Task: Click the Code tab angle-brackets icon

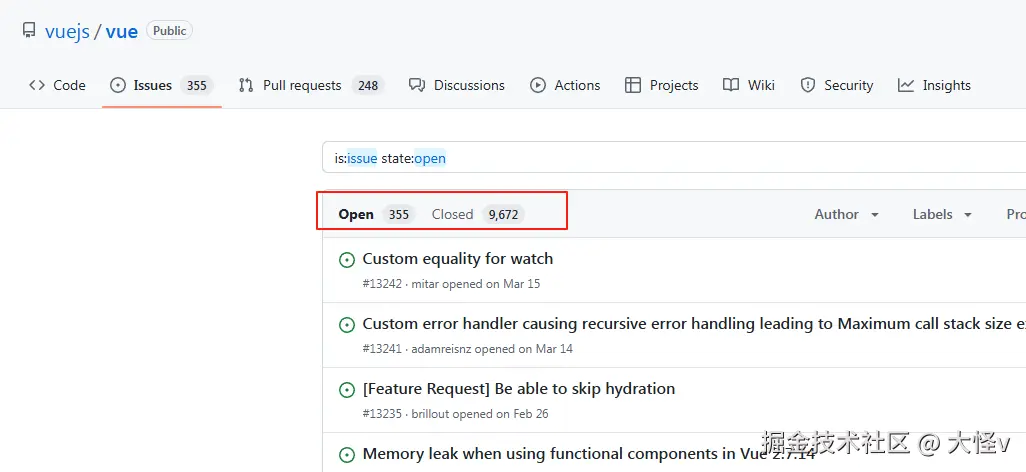Action: coord(37,85)
